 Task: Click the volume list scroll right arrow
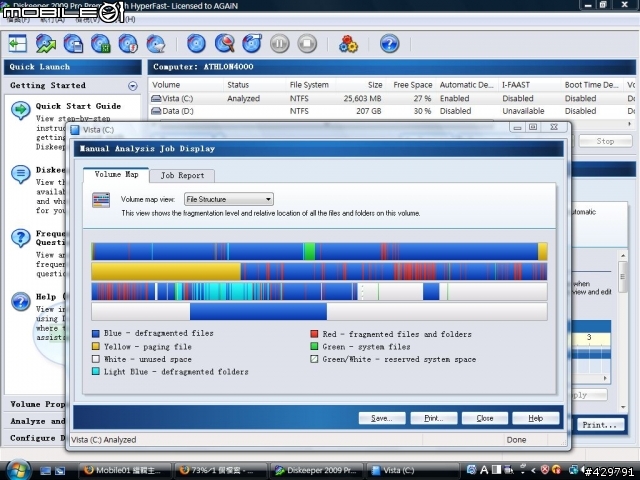[x=630, y=124]
